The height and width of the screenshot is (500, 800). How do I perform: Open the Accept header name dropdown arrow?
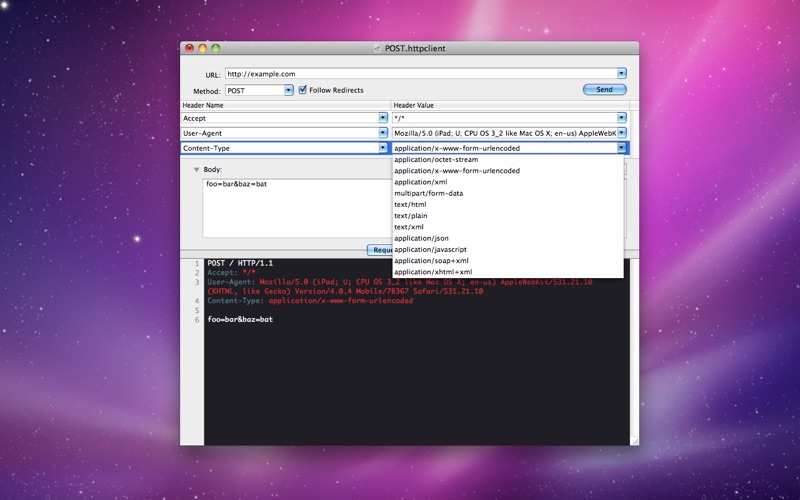(383, 118)
